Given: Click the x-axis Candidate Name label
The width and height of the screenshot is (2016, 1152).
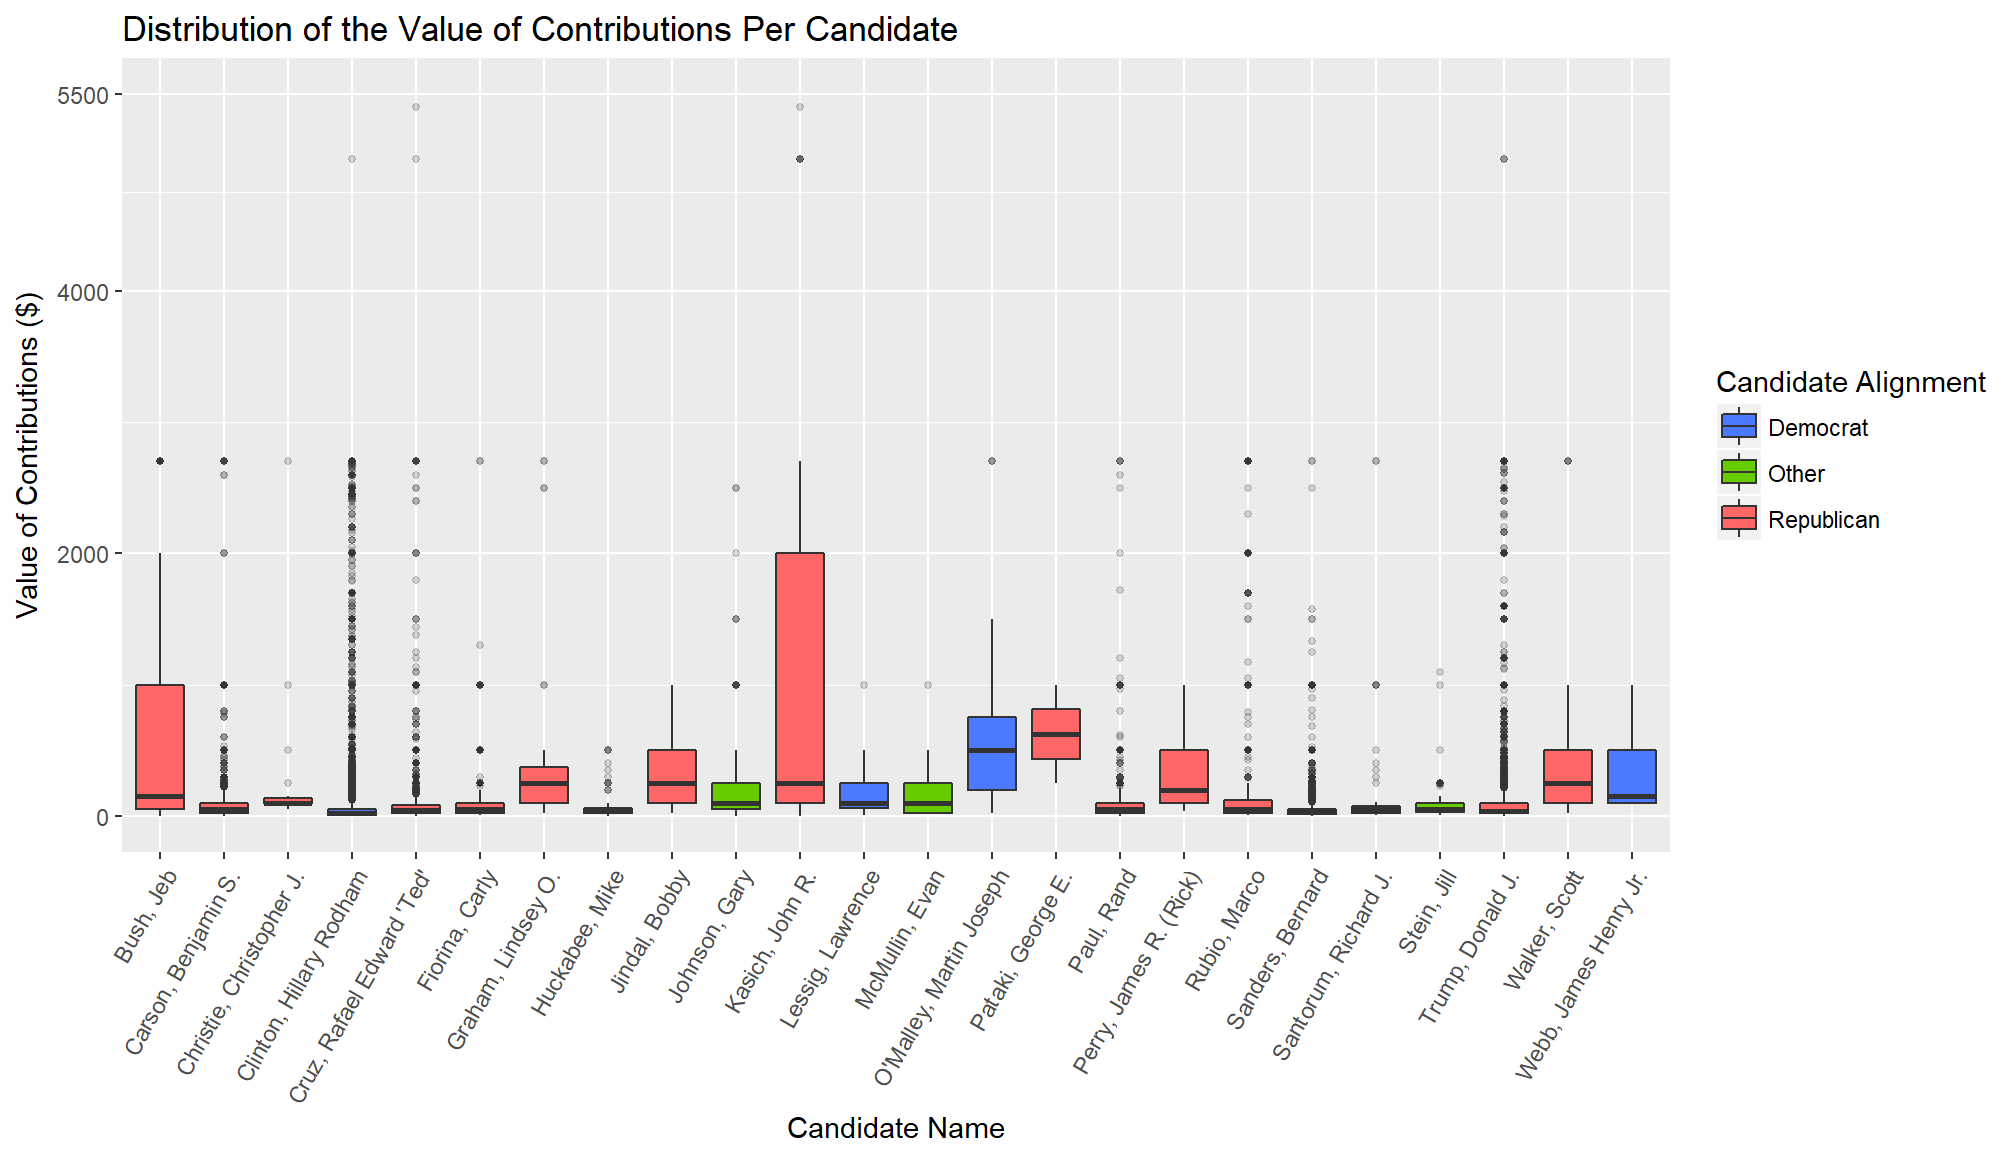Looking at the screenshot, I should coord(900,1131).
